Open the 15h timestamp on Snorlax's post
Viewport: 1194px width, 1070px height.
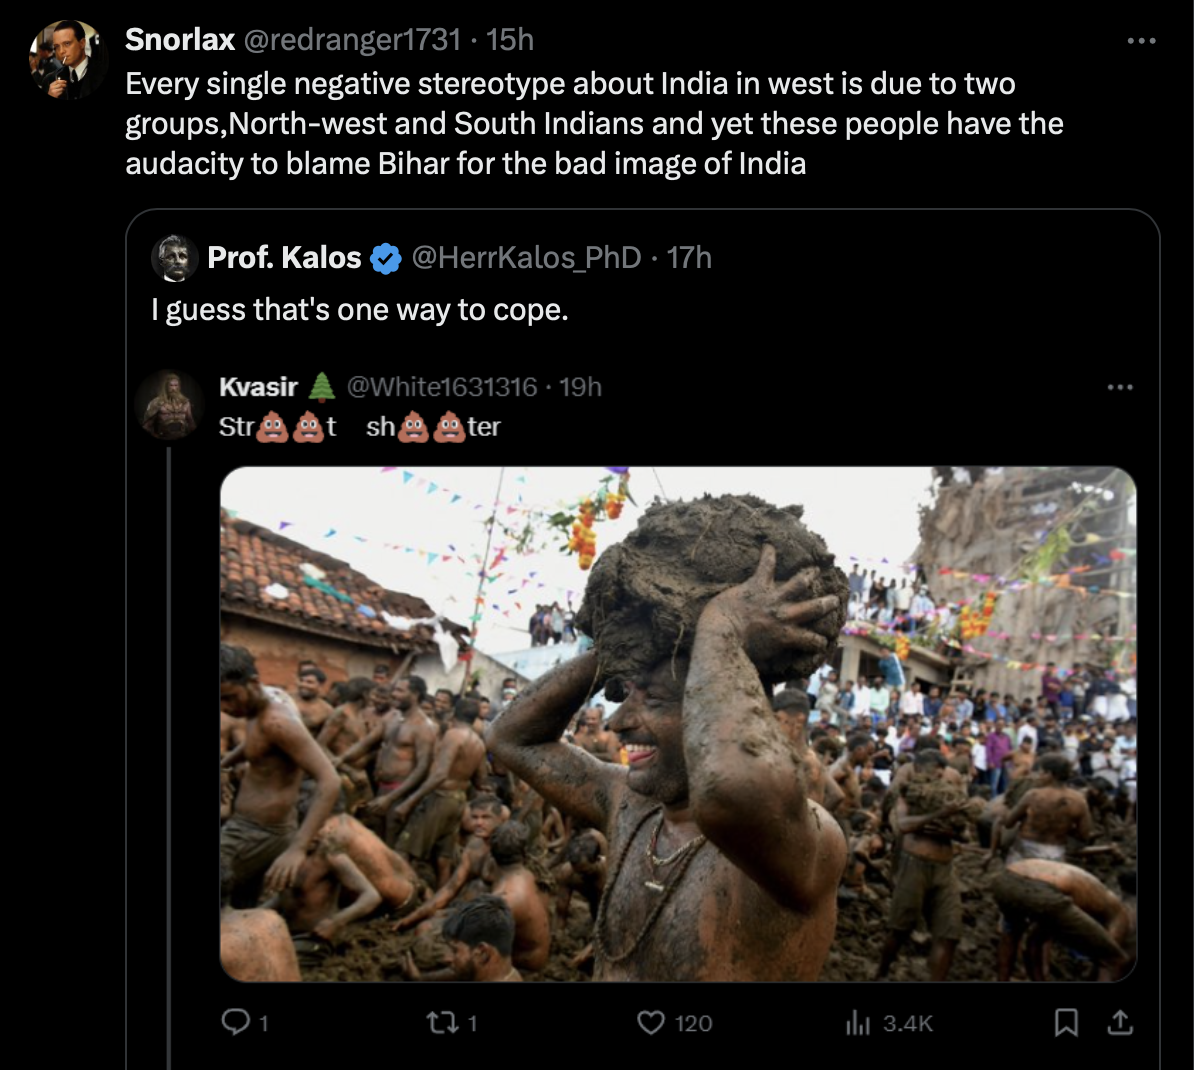point(510,40)
